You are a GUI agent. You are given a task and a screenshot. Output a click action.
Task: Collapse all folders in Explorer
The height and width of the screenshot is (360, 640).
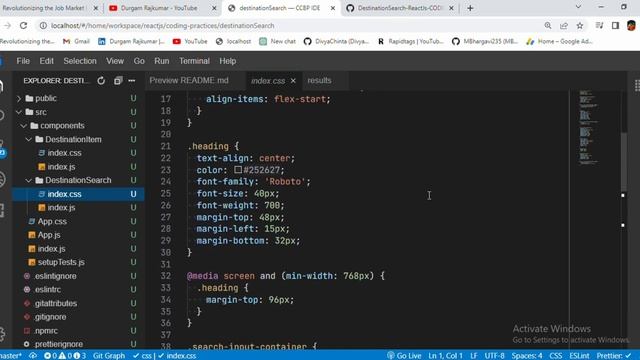click(x=118, y=81)
